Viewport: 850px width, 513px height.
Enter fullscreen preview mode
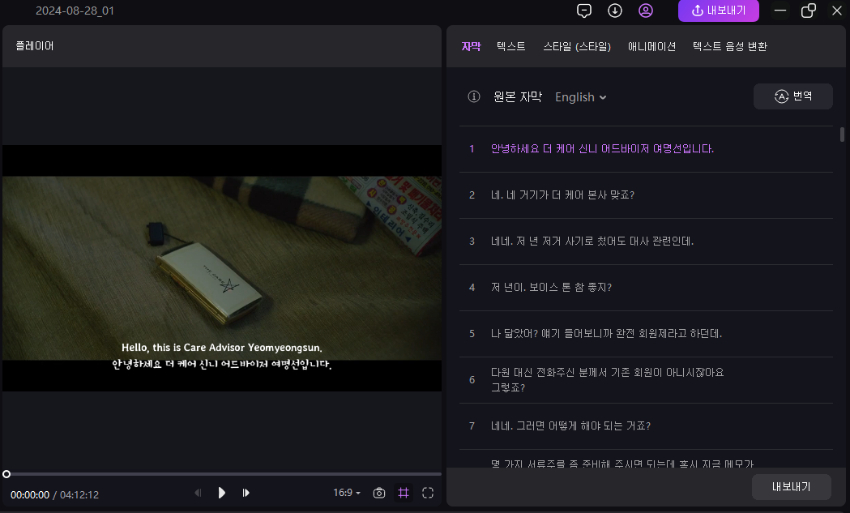[428, 493]
